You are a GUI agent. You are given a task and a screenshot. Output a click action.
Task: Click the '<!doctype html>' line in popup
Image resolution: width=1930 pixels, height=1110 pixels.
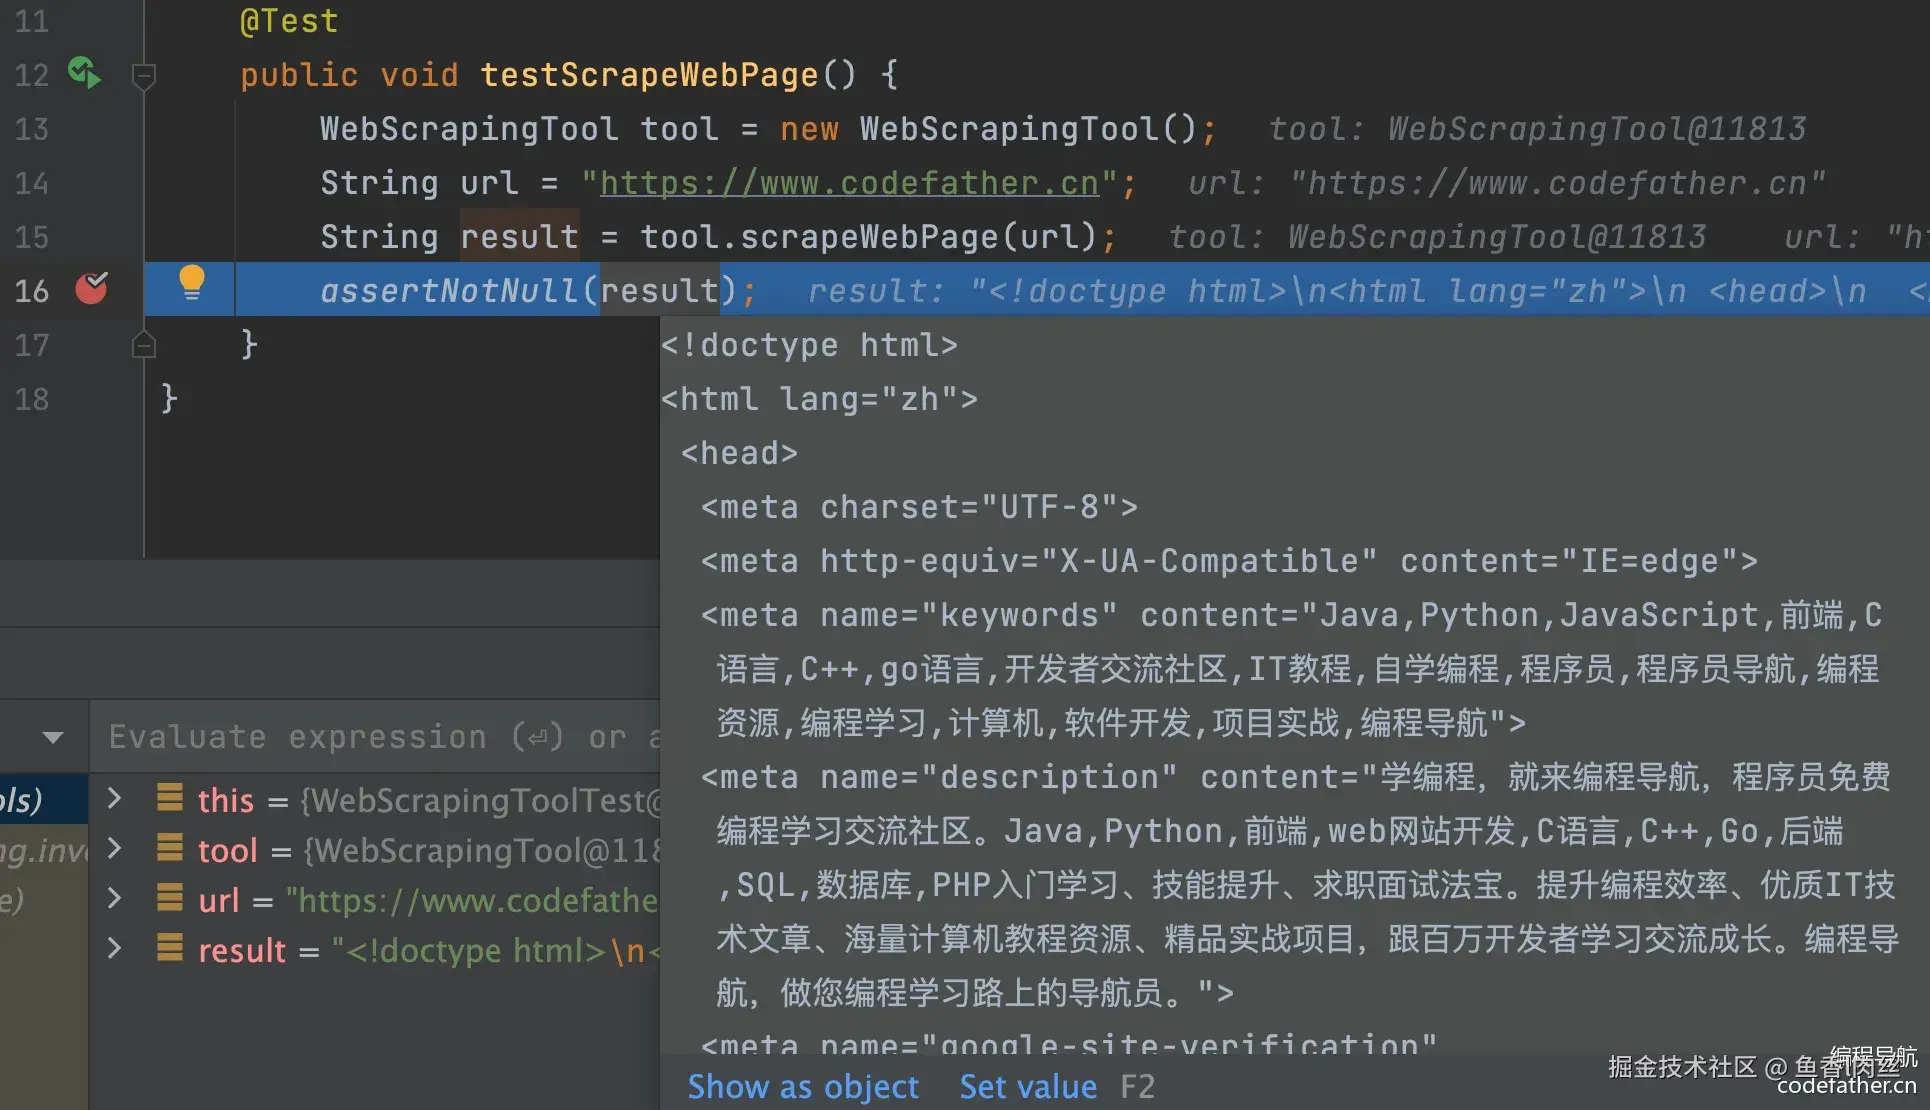tap(809, 345)
